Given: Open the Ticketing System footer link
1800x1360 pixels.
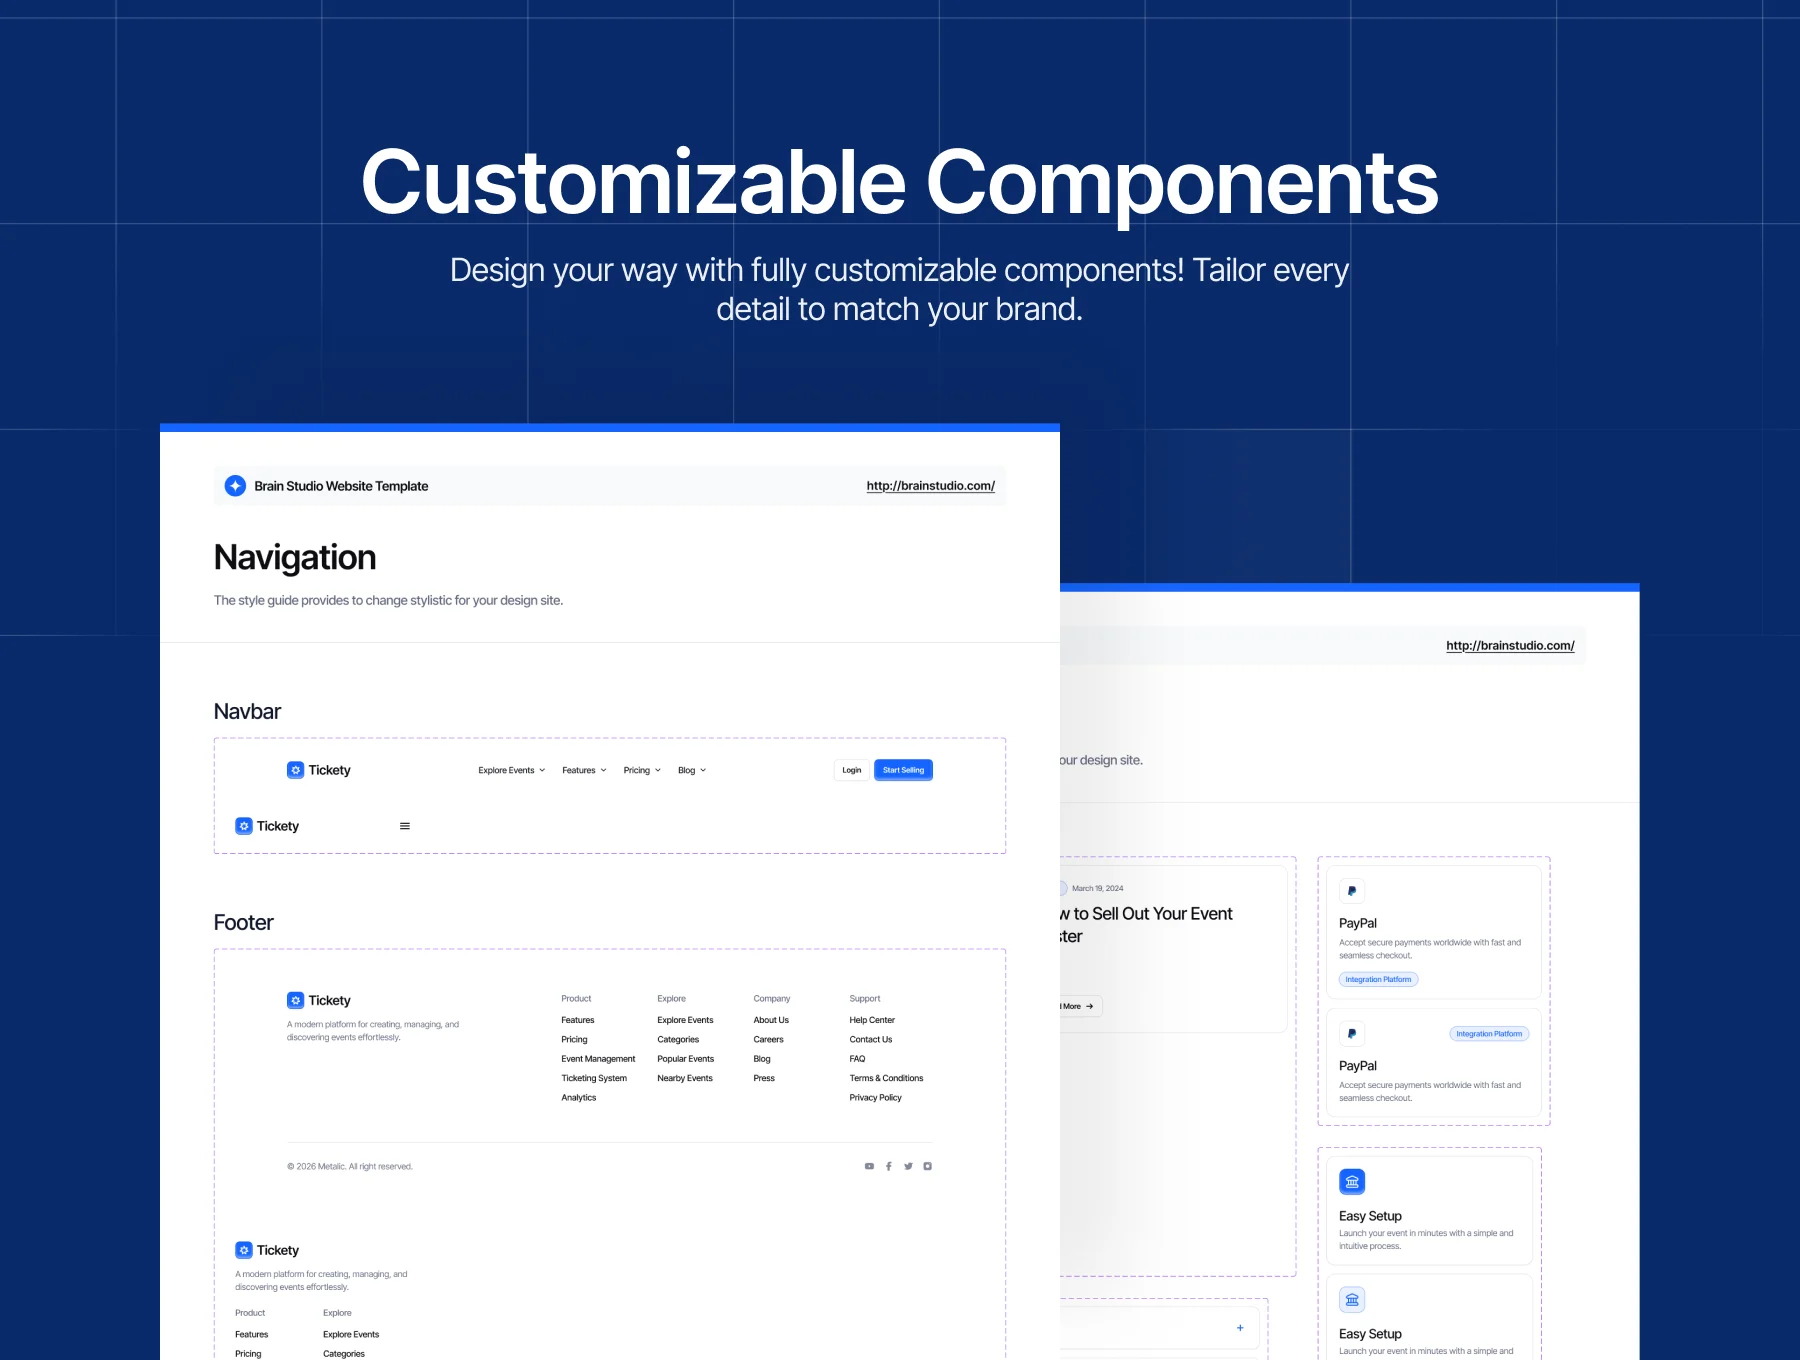Looking at the screenshot, I should coord(594,1078).
